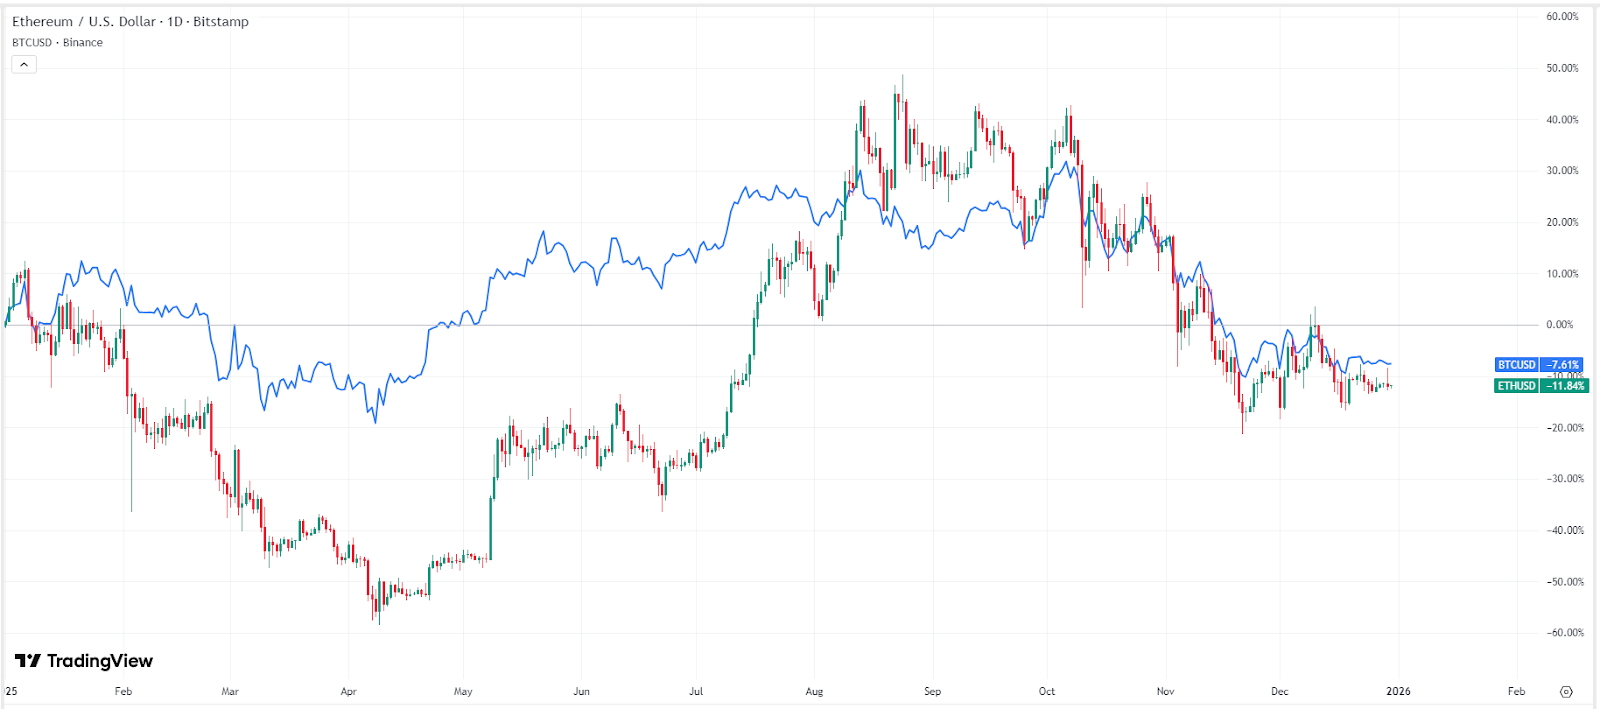Click the Ethereum / U.S. Dollar symbol title
This screenshot has width=1600, height=709.
[80, 20]
